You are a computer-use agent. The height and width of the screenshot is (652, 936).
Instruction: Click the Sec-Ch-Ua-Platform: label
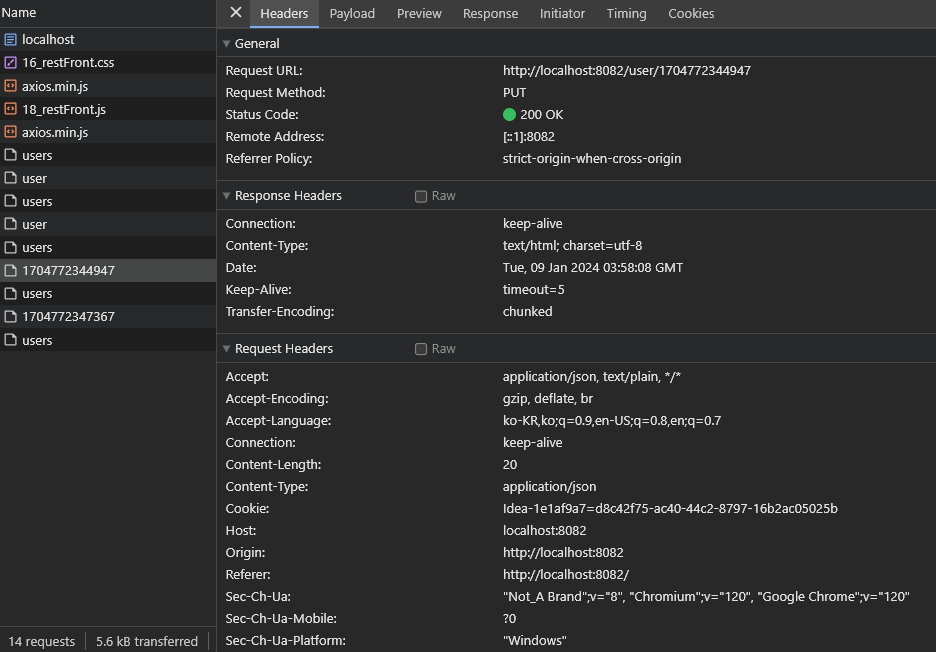285,641
